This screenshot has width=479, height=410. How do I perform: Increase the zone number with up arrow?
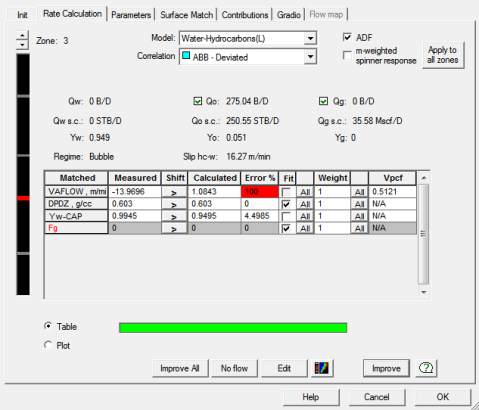click(x=22, y=35)
